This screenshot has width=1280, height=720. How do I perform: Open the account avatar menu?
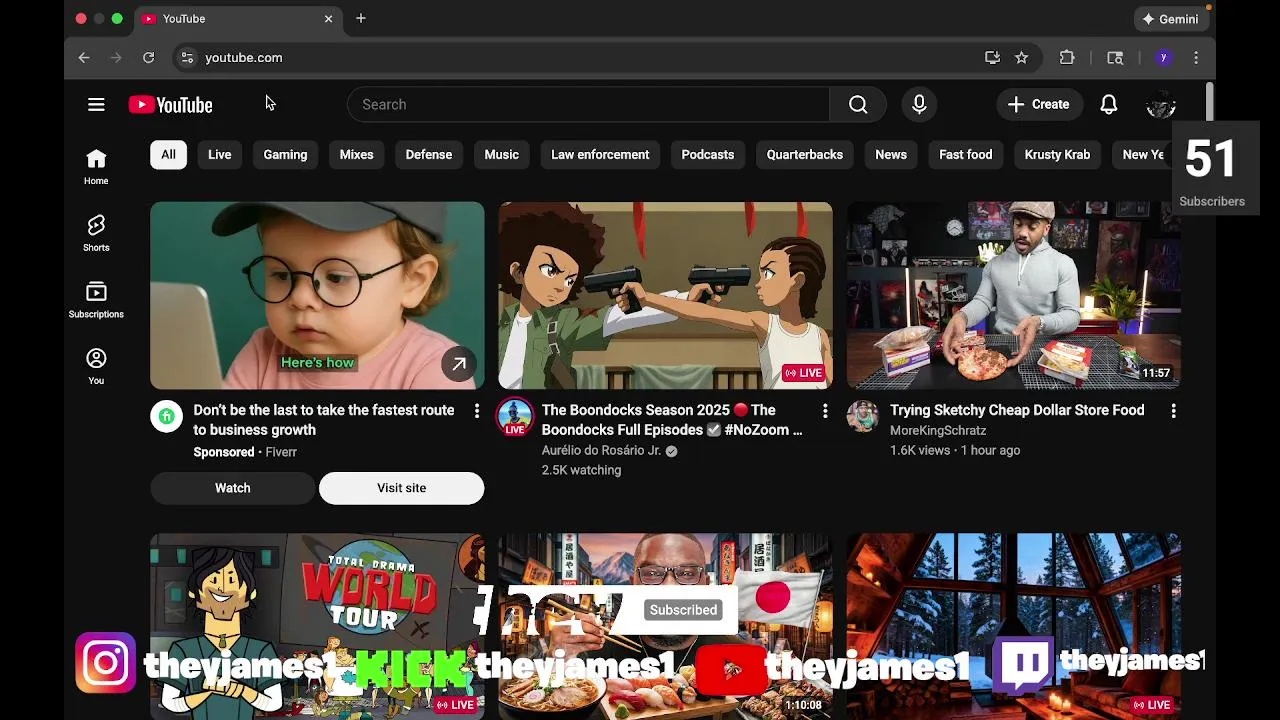point(1161,104)
